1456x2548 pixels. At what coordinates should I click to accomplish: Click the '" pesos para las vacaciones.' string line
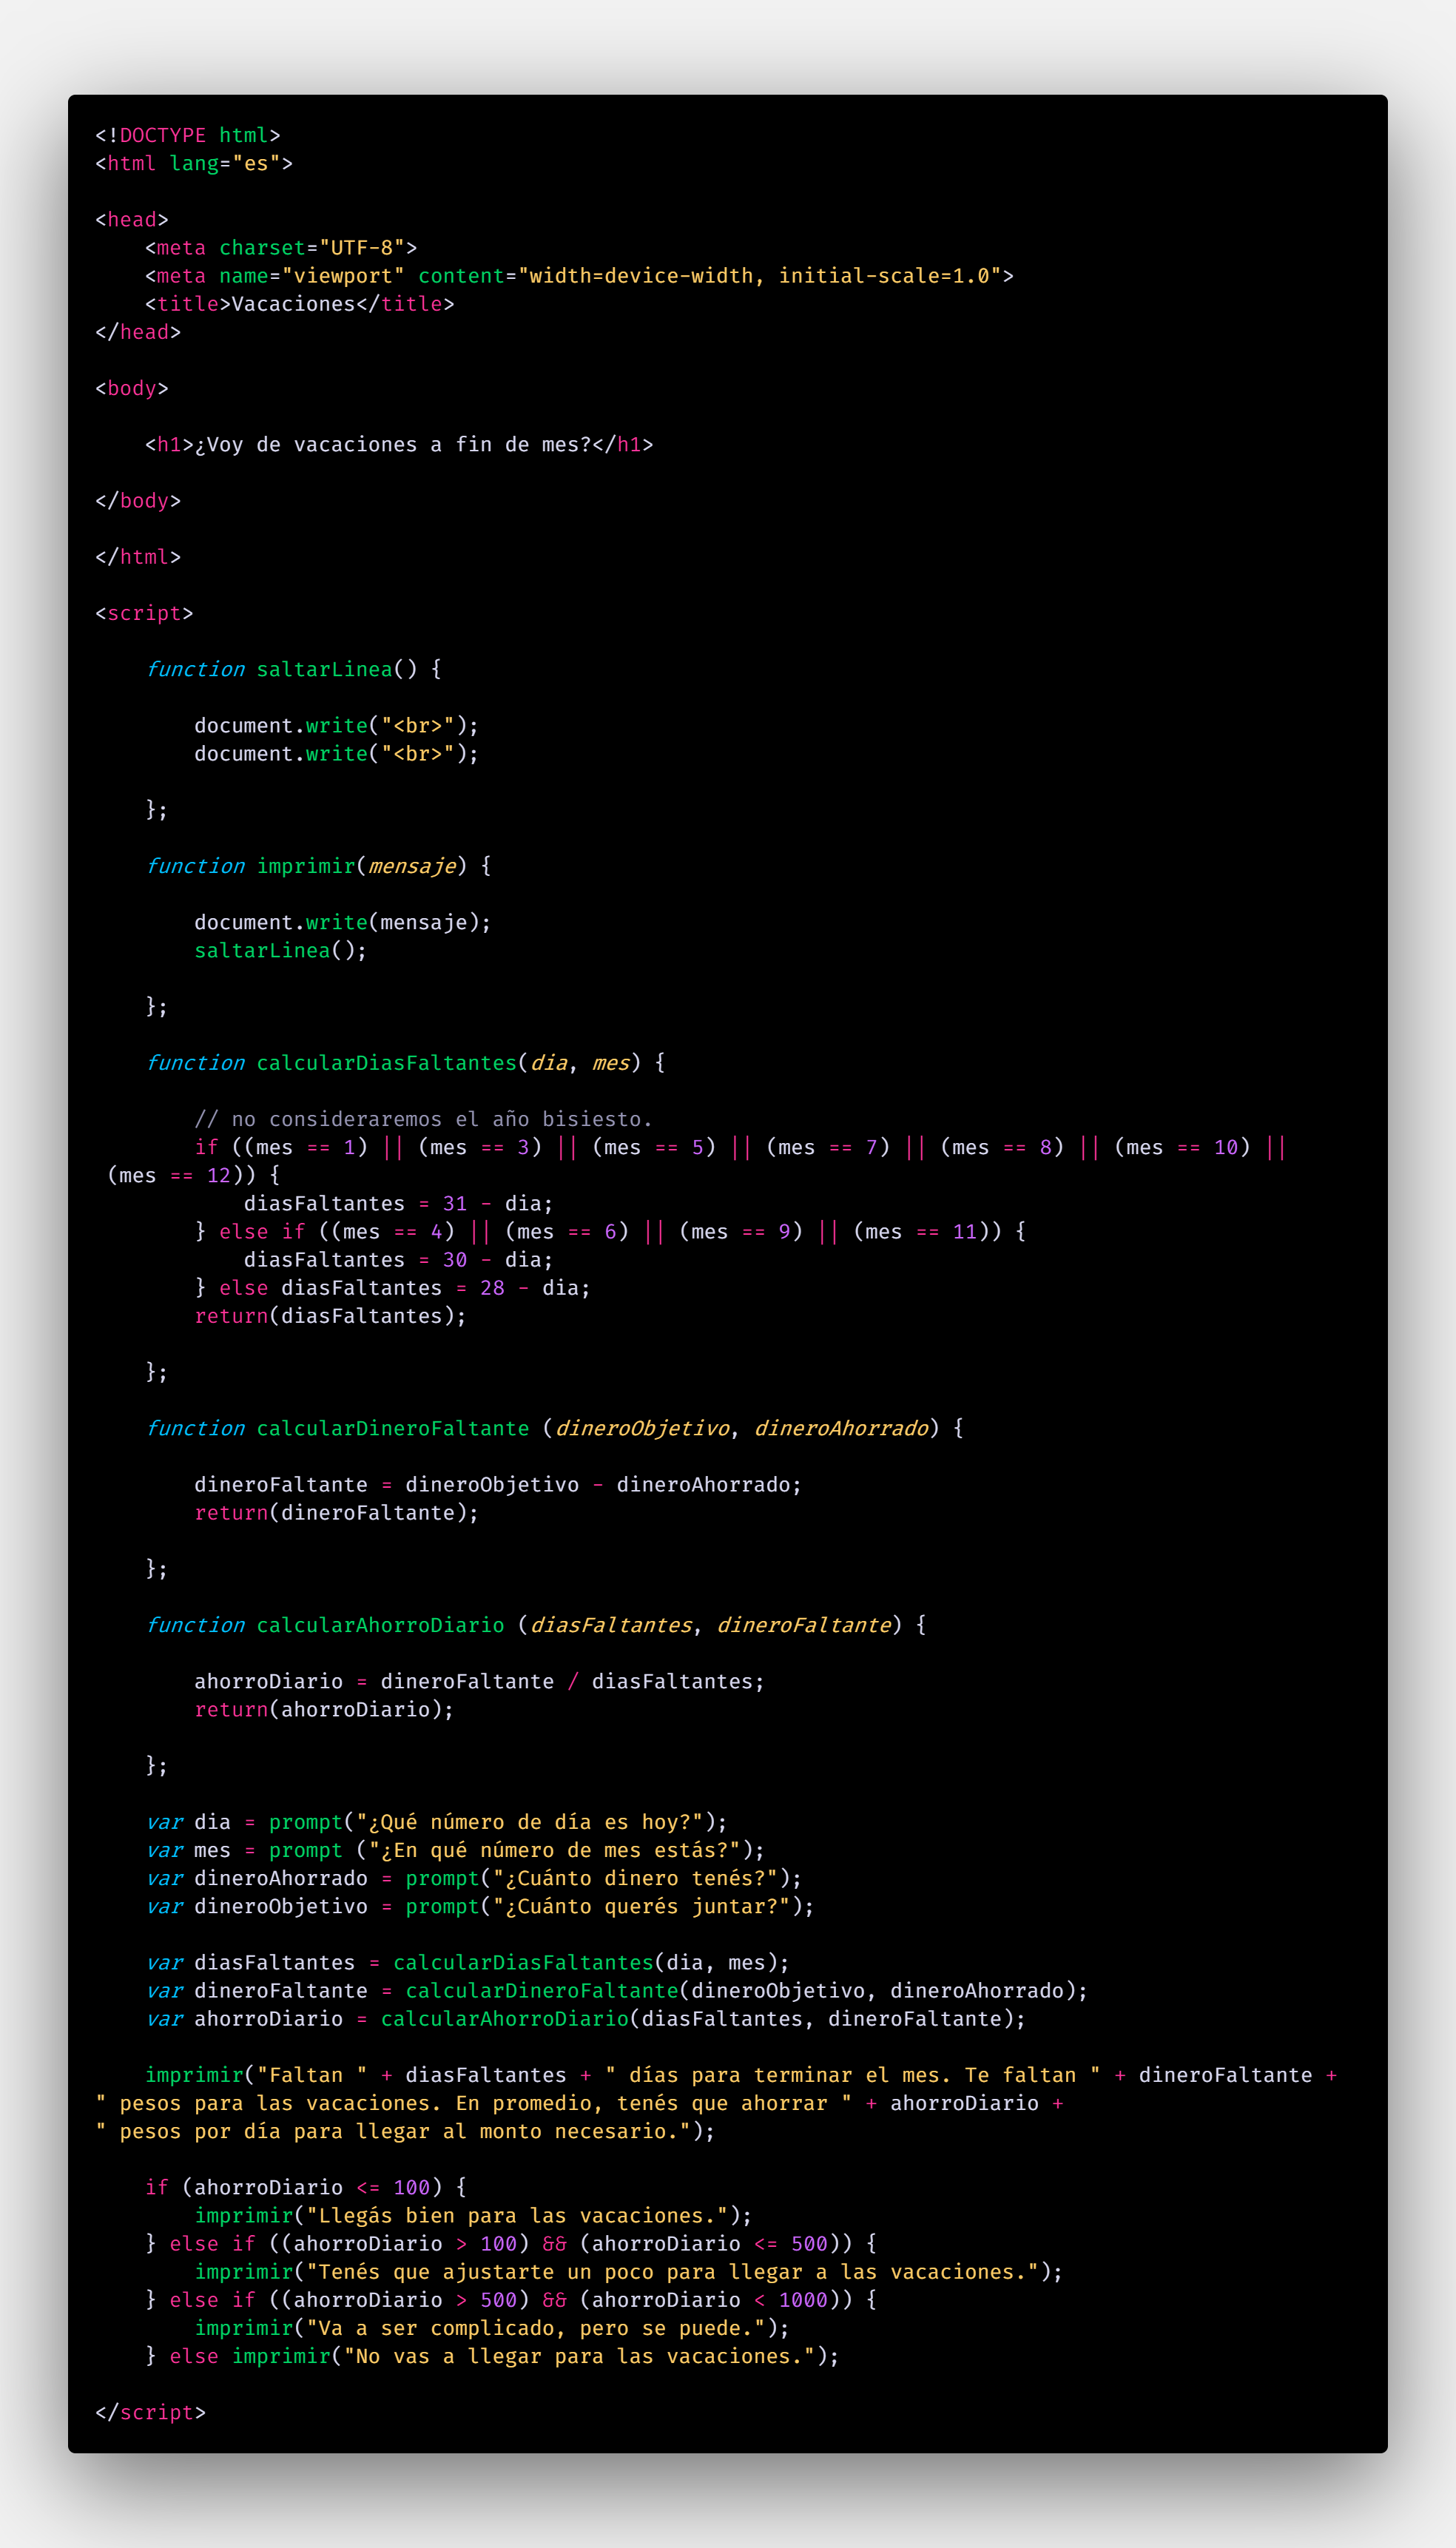579,2103
